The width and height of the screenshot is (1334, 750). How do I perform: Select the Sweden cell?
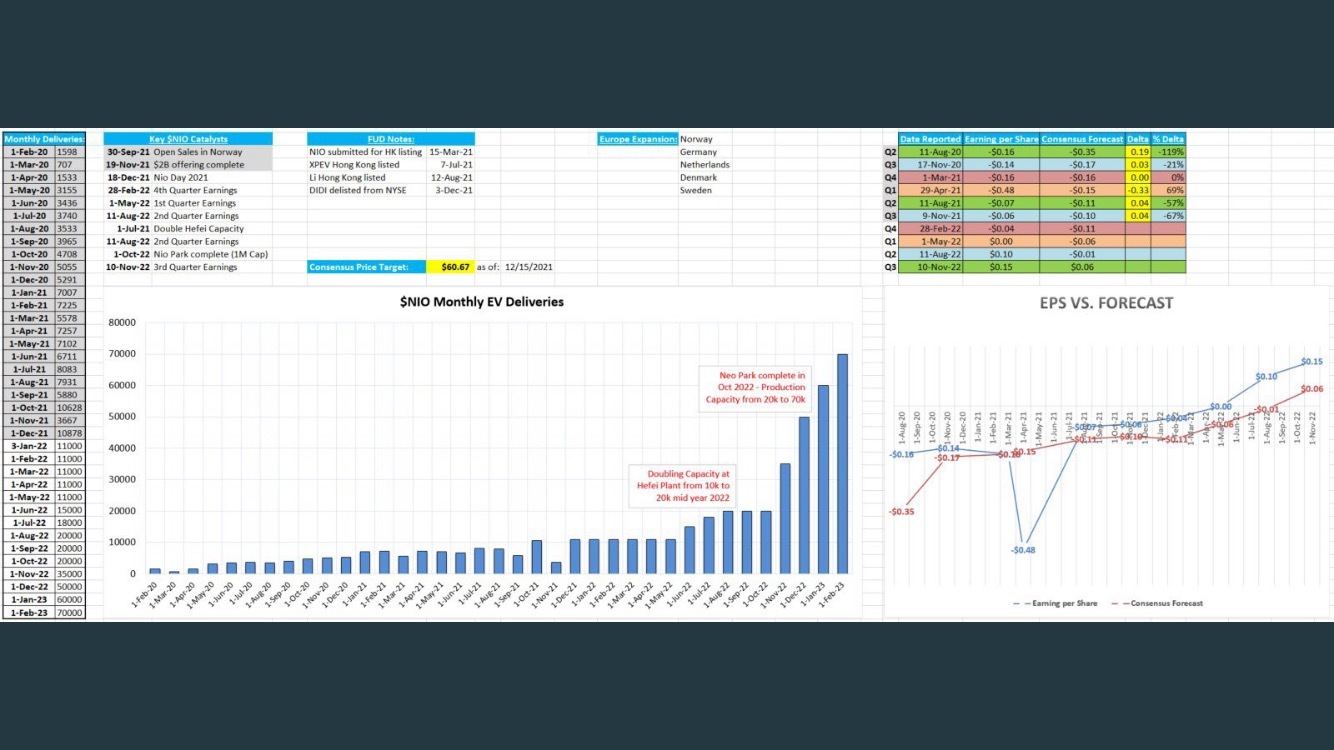pyautogui.click(x=696, y=190)
